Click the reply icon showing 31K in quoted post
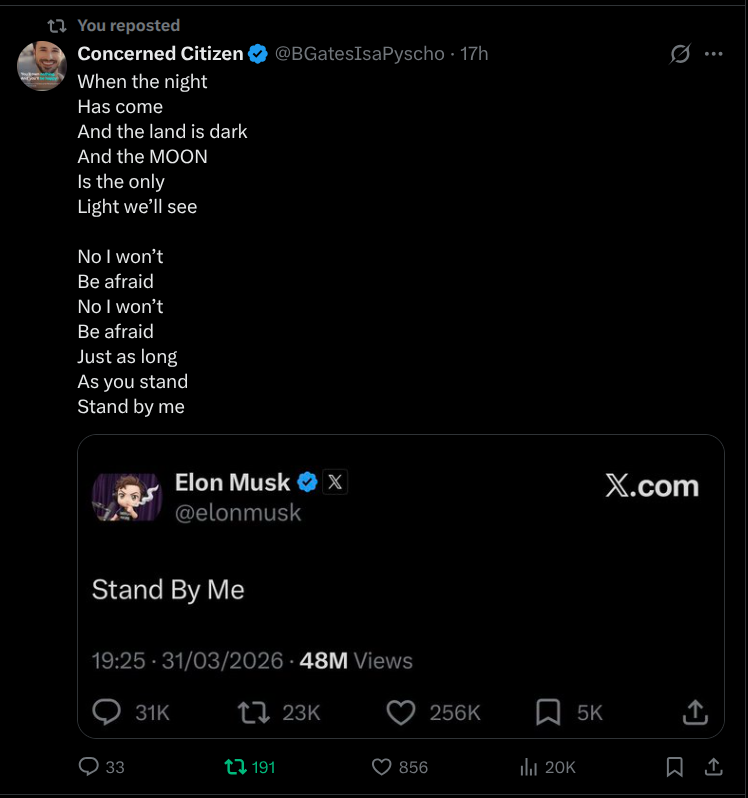748x798 pixels. pos(107,712)
